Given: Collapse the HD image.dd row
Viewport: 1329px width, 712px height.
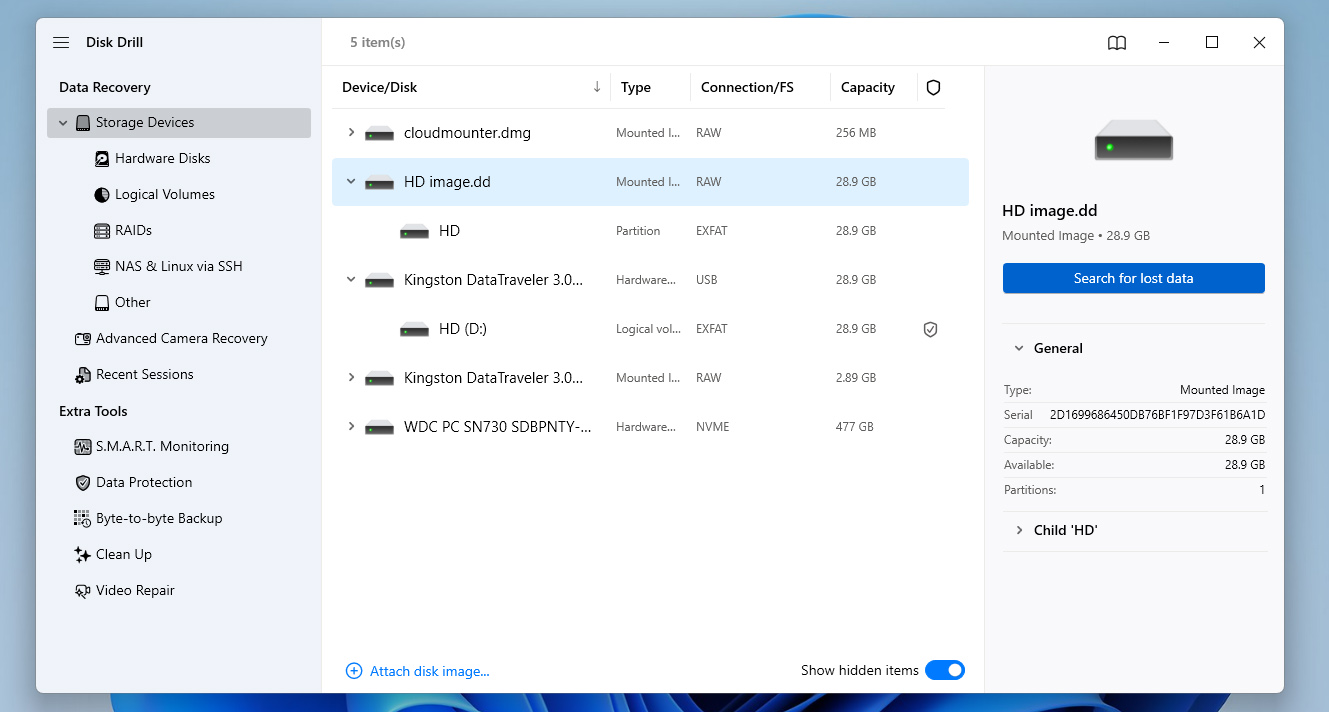Looking at the screenshot, I should [351, 182].
